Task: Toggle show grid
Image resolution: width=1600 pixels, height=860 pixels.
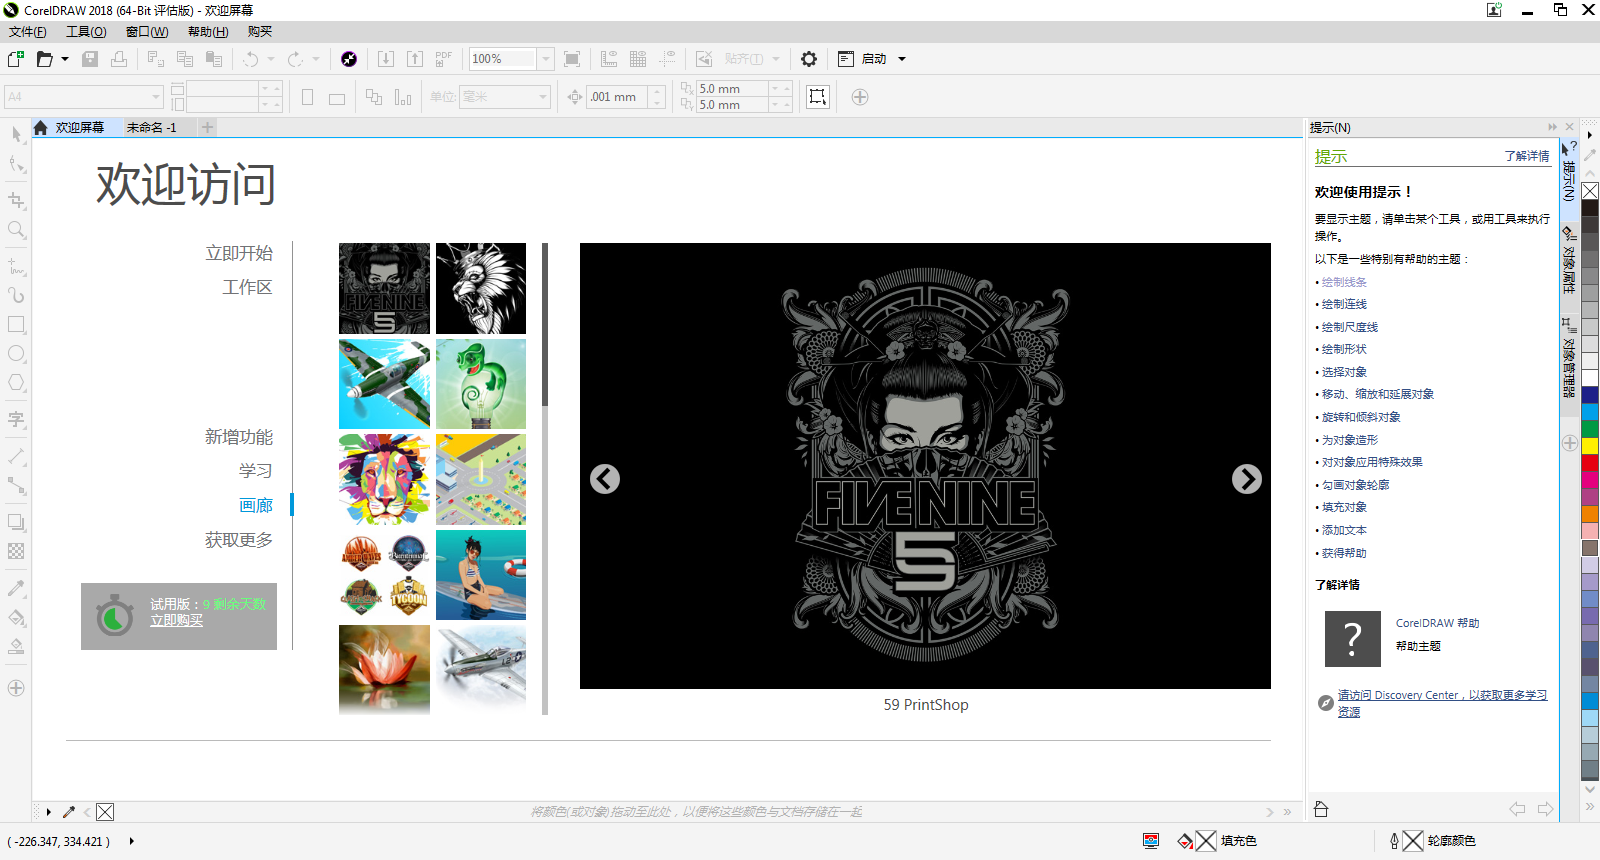Action: click(638, 59)
